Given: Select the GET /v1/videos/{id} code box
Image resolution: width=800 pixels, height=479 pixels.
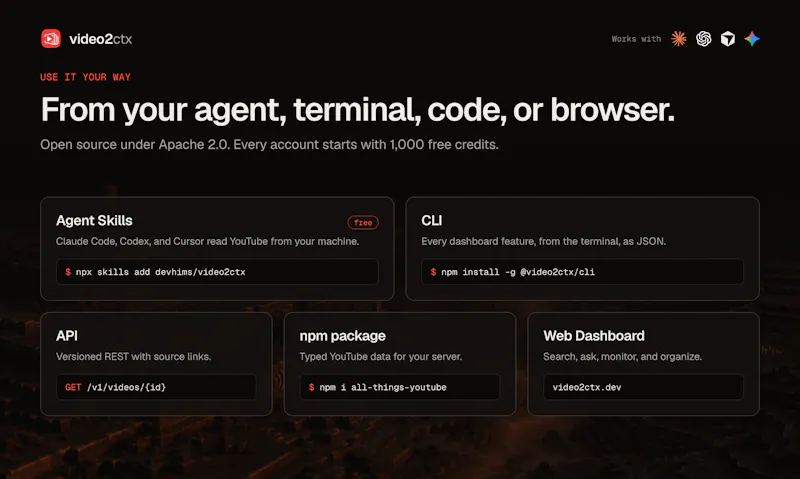Looking at the screenshot, I should click(156, 387).
